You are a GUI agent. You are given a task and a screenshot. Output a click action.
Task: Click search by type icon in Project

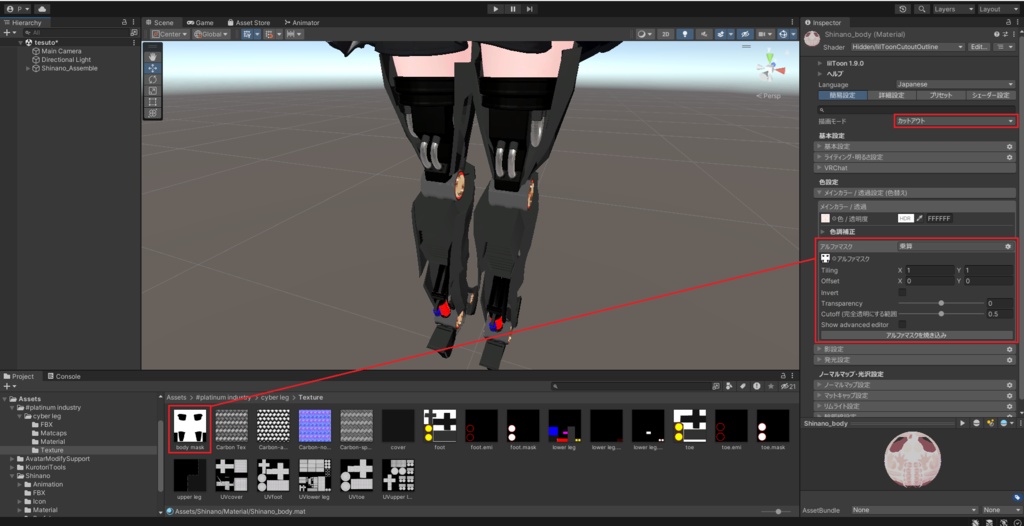(x=729, y=386)
